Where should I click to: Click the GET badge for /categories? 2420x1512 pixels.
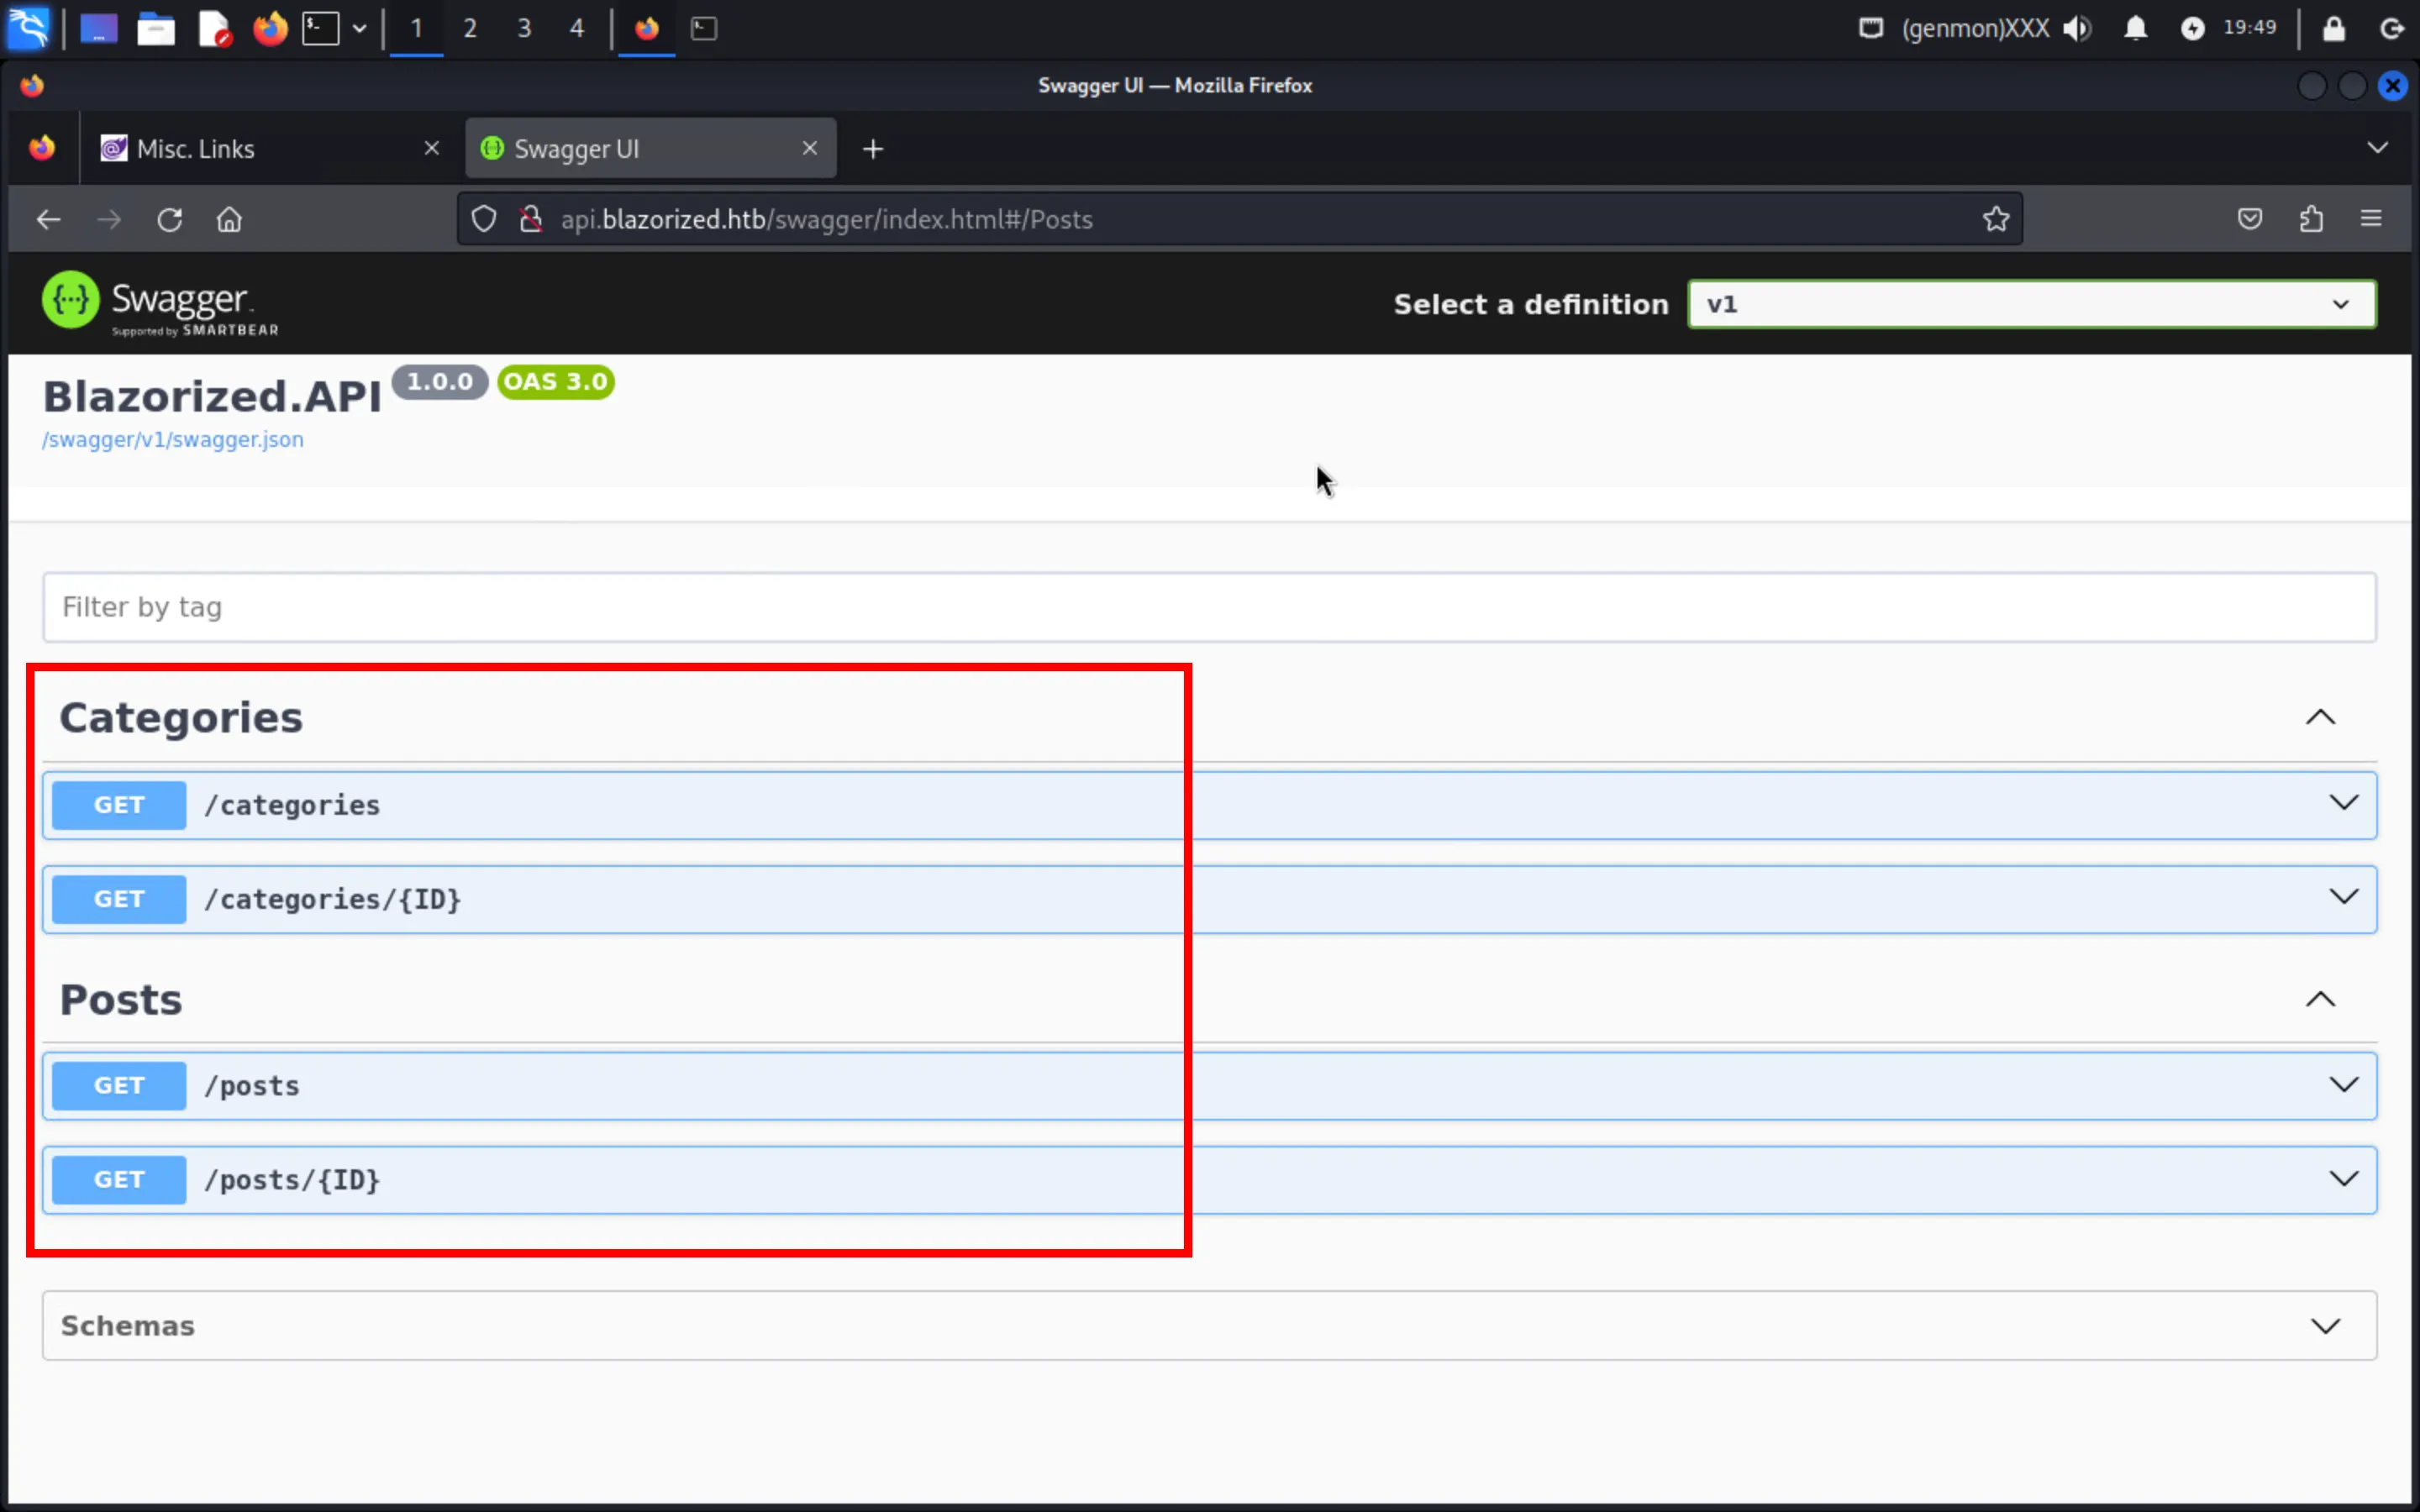119,805
